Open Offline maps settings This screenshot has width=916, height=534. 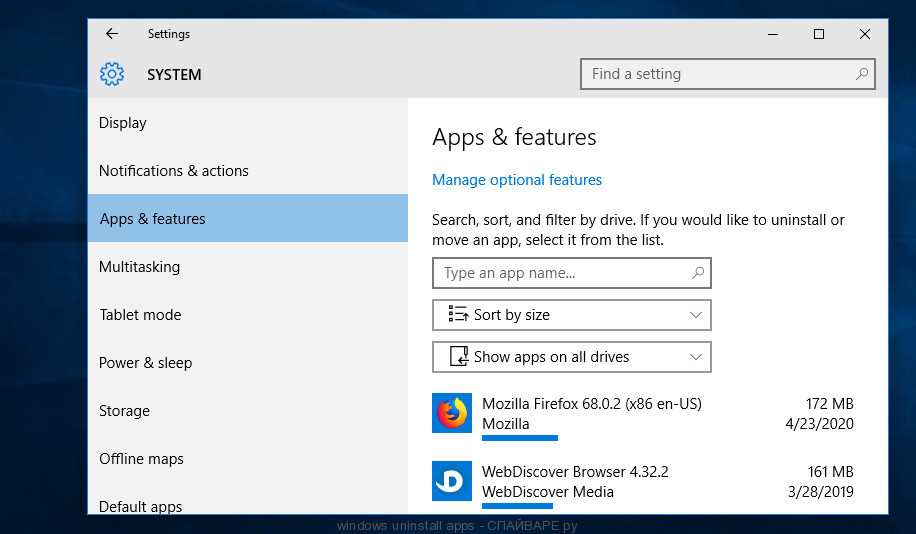click(x=248, y=459)
